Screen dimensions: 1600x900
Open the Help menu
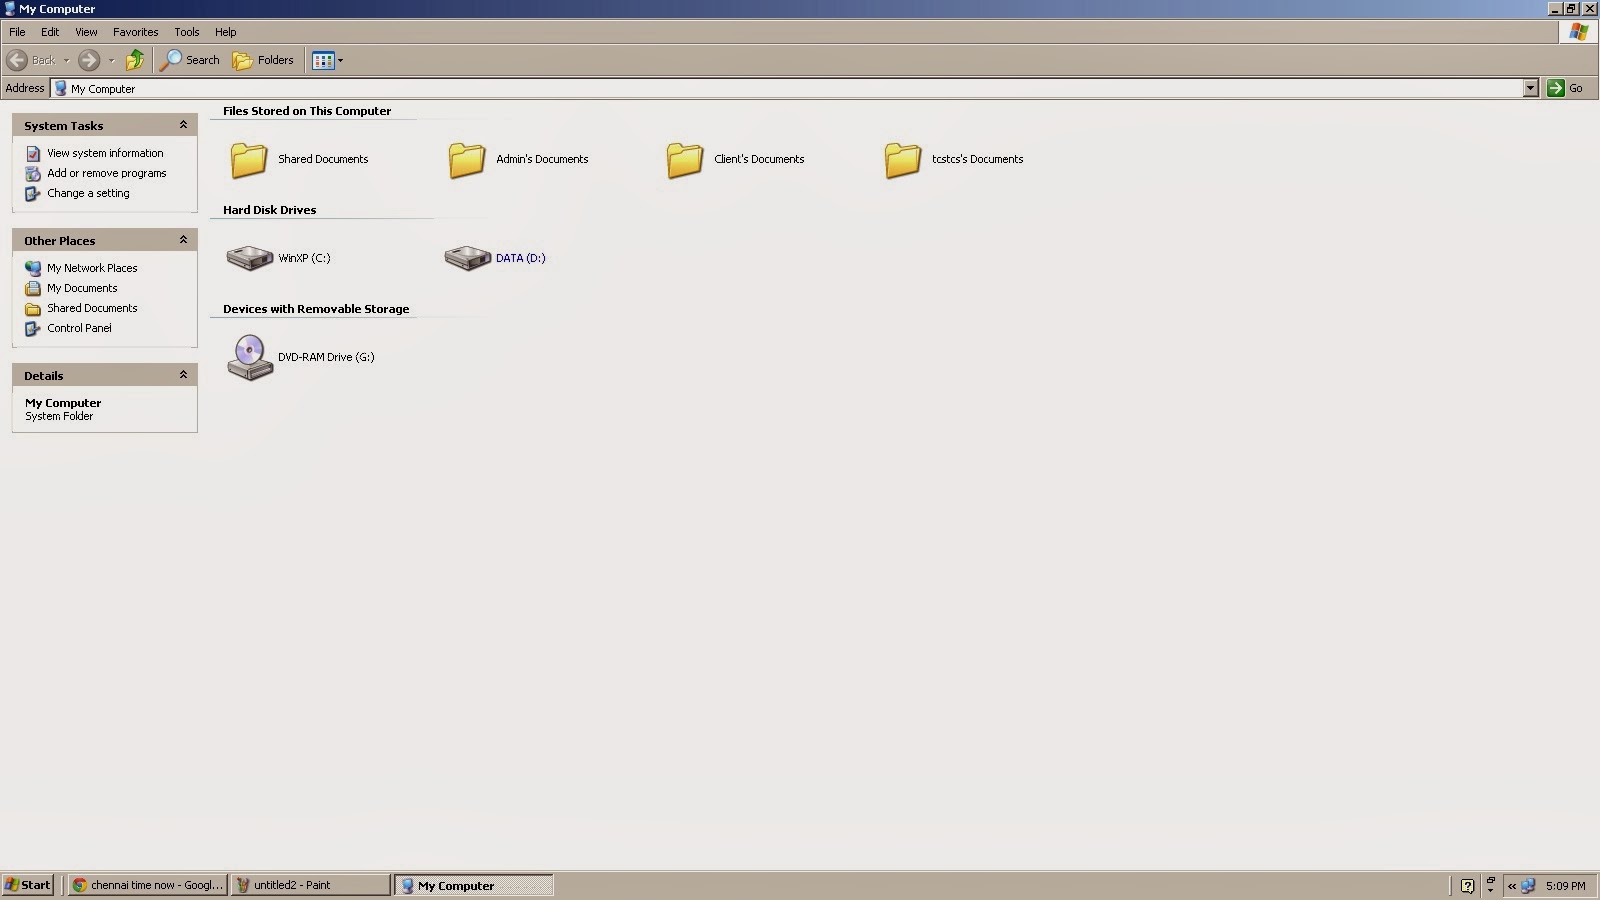point(226,32)
